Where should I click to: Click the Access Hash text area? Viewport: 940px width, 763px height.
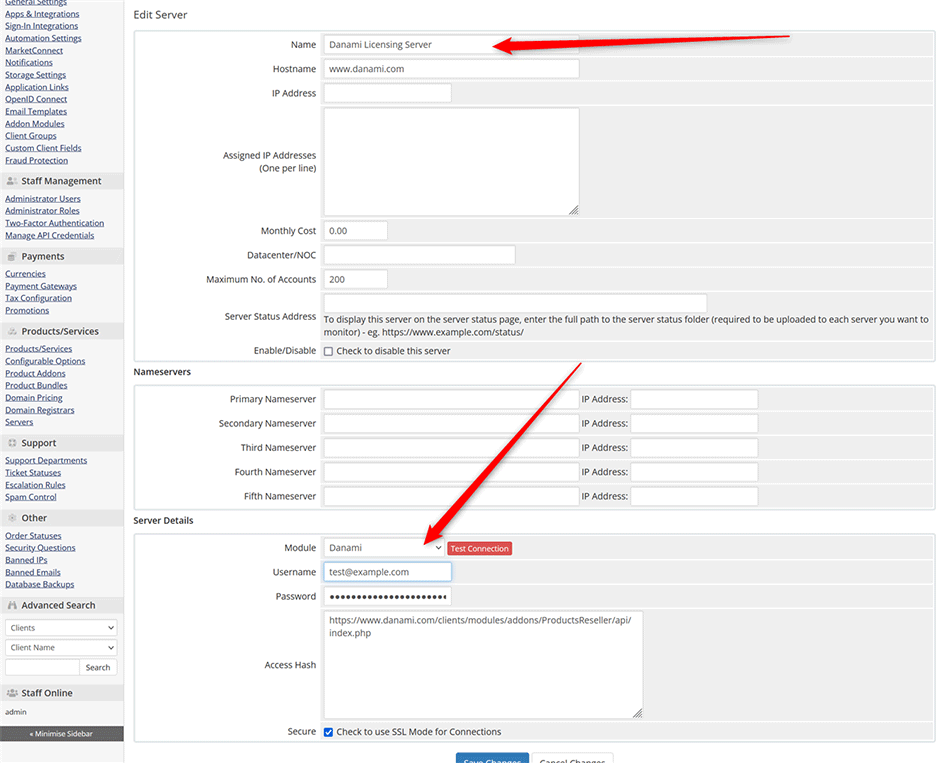(483, 665)
